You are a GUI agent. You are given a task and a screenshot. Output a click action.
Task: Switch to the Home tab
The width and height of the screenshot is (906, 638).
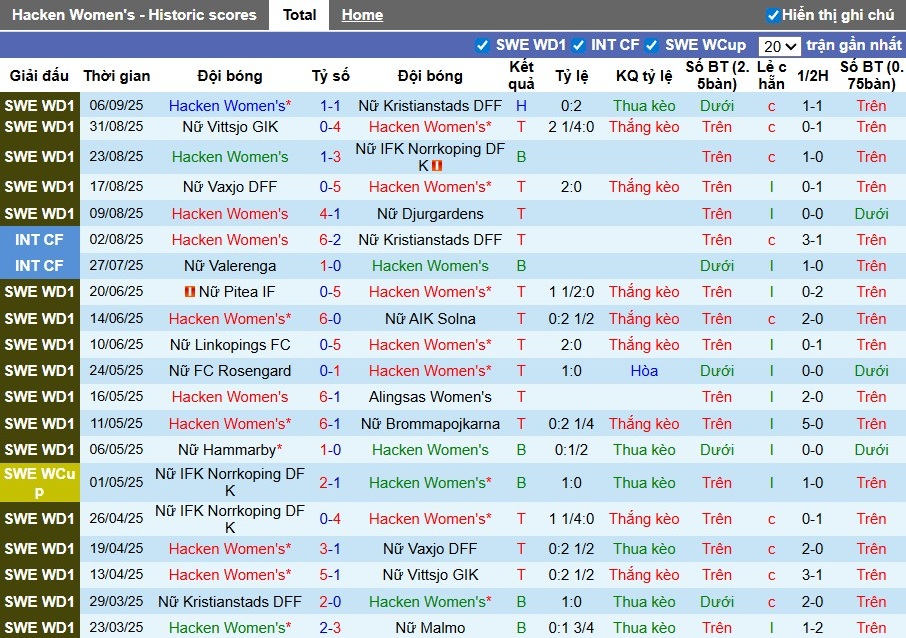point(361,14)
